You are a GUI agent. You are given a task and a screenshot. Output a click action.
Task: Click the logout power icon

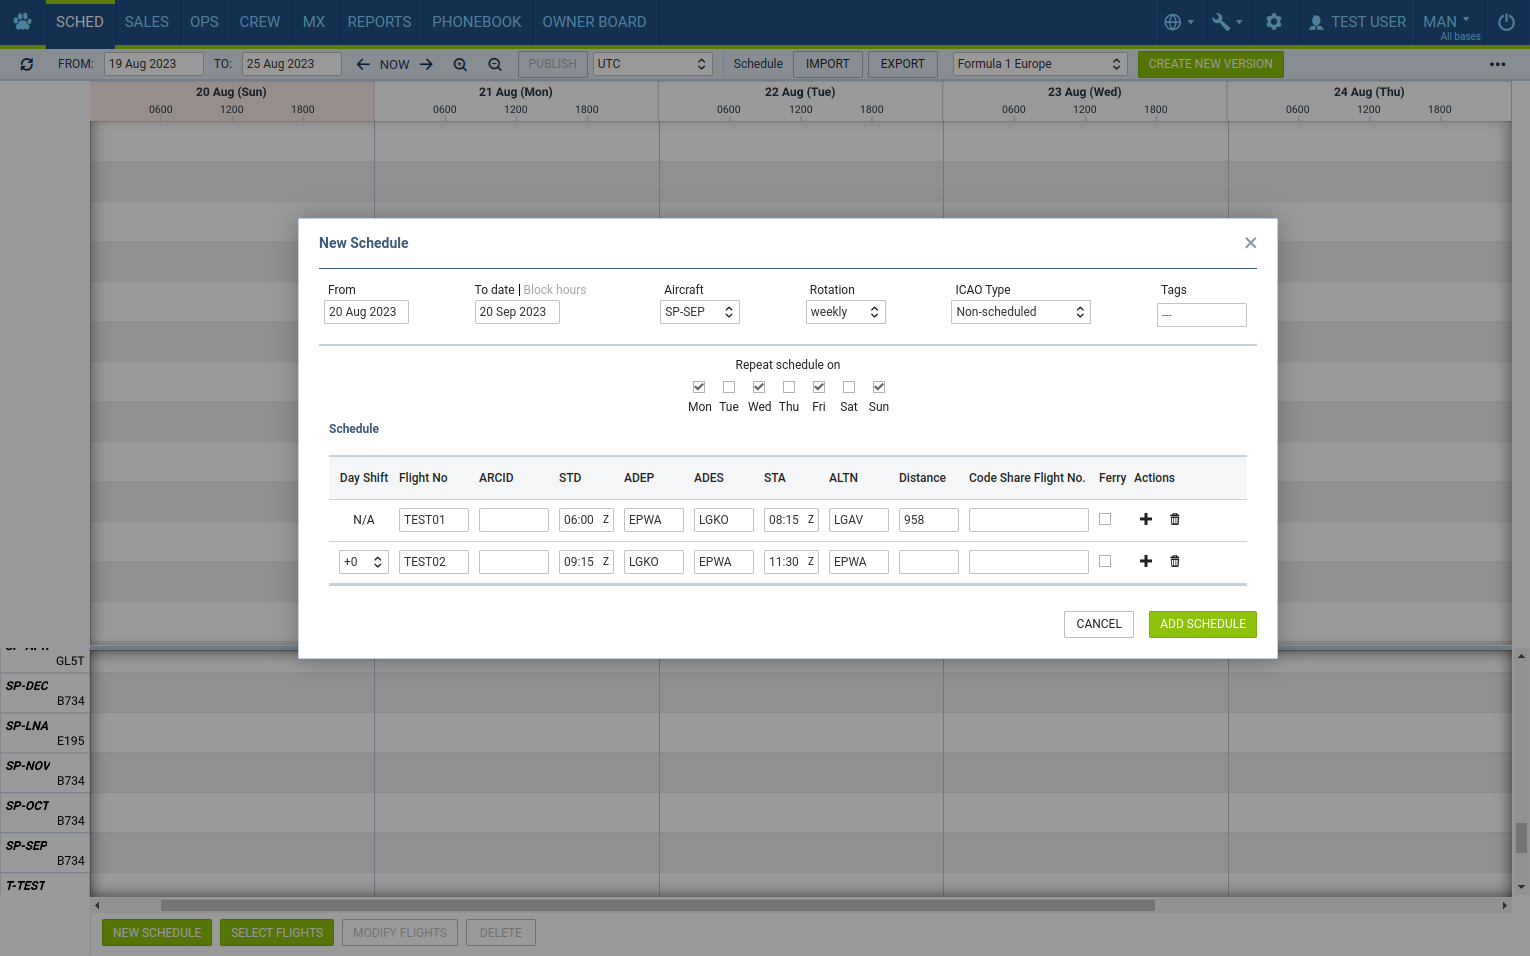[x=1505, y=21]
